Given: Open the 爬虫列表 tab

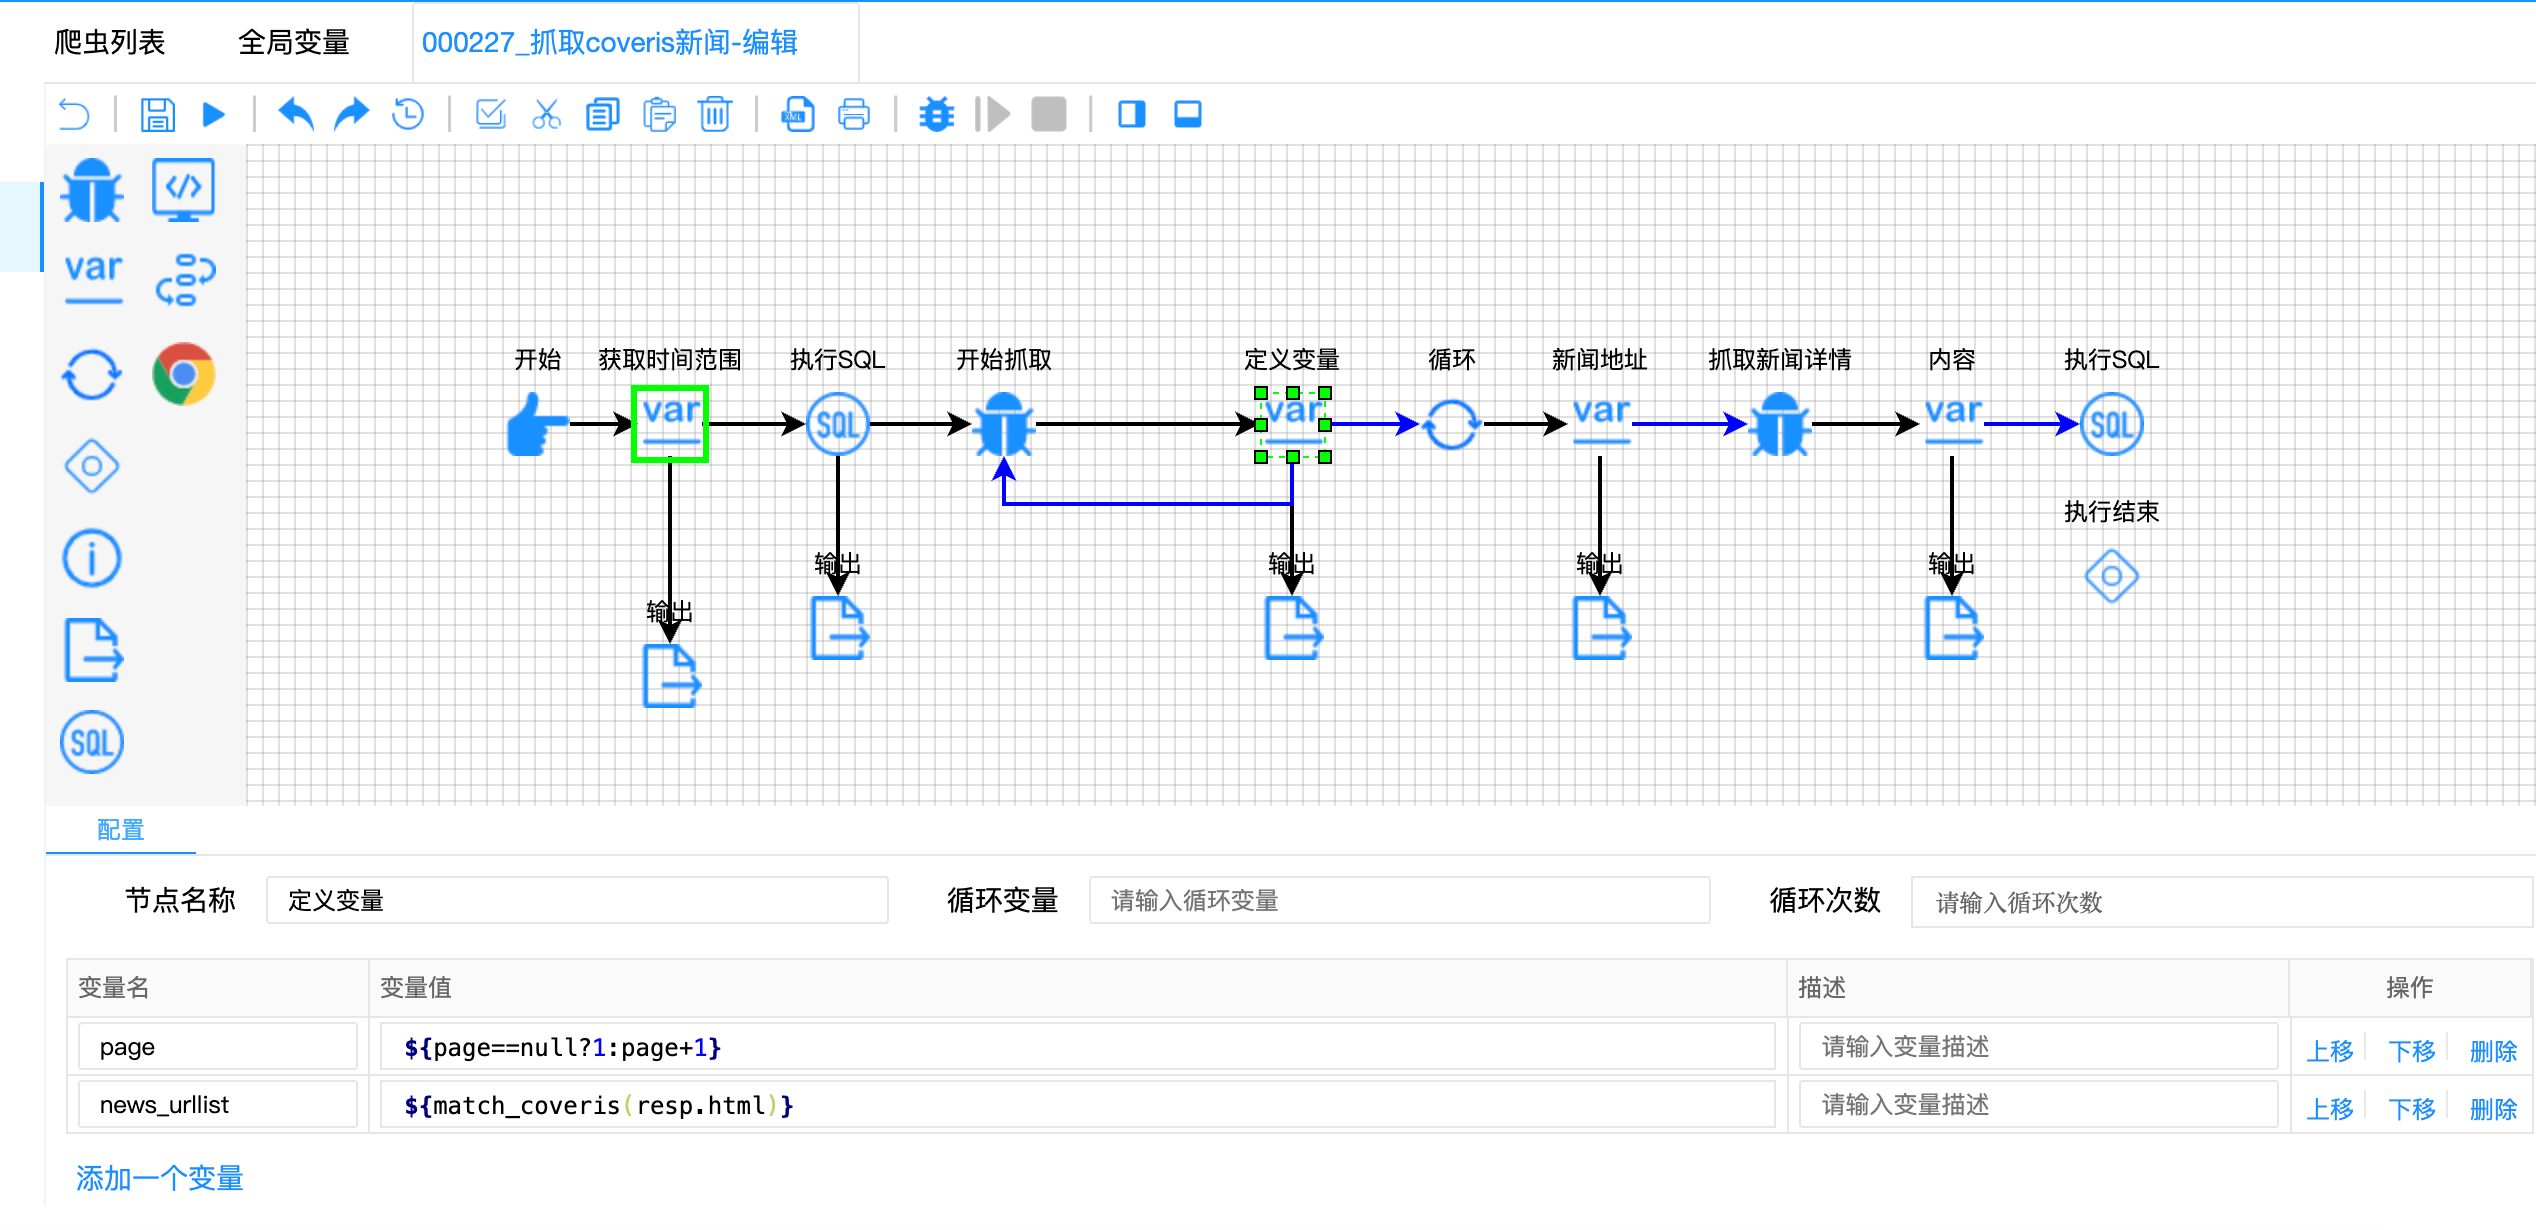Looking at the screenshot, I should [110, 42].
